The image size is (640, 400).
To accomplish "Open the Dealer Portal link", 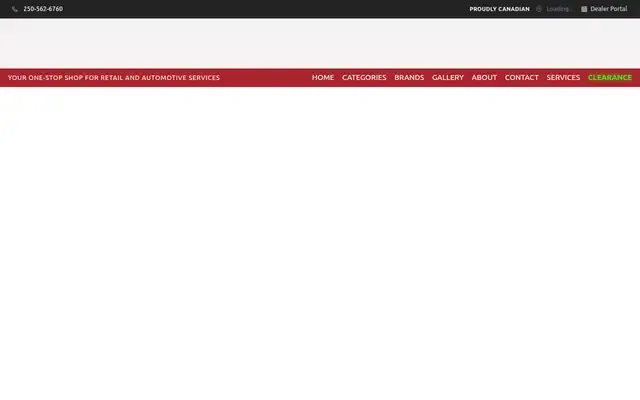I will [609, 9].
